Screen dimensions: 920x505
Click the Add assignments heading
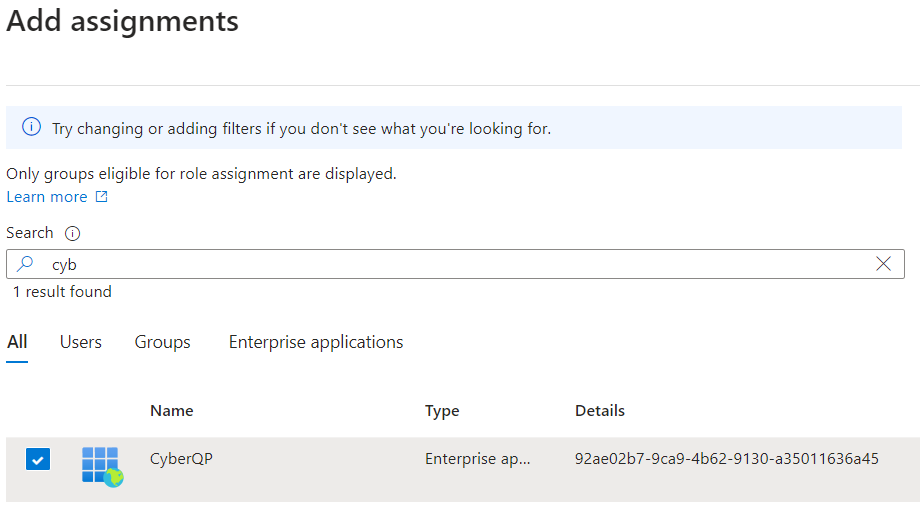pyautogui.click(x=123, y=21)
